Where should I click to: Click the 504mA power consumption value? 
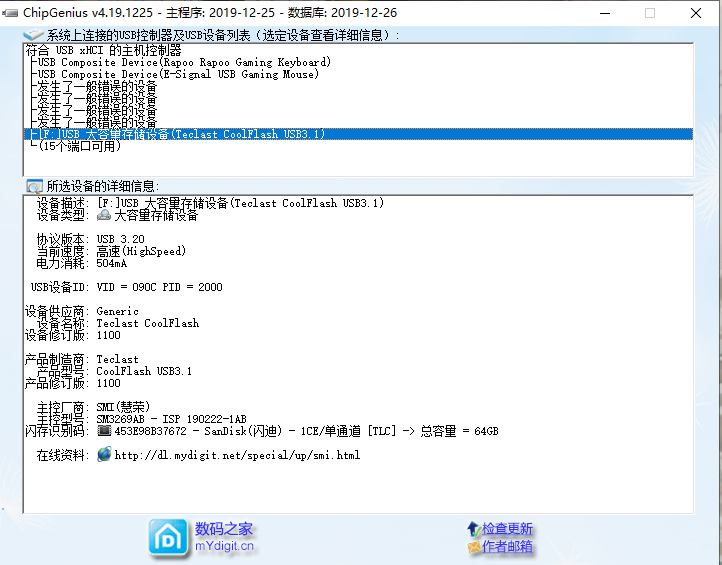111,263
